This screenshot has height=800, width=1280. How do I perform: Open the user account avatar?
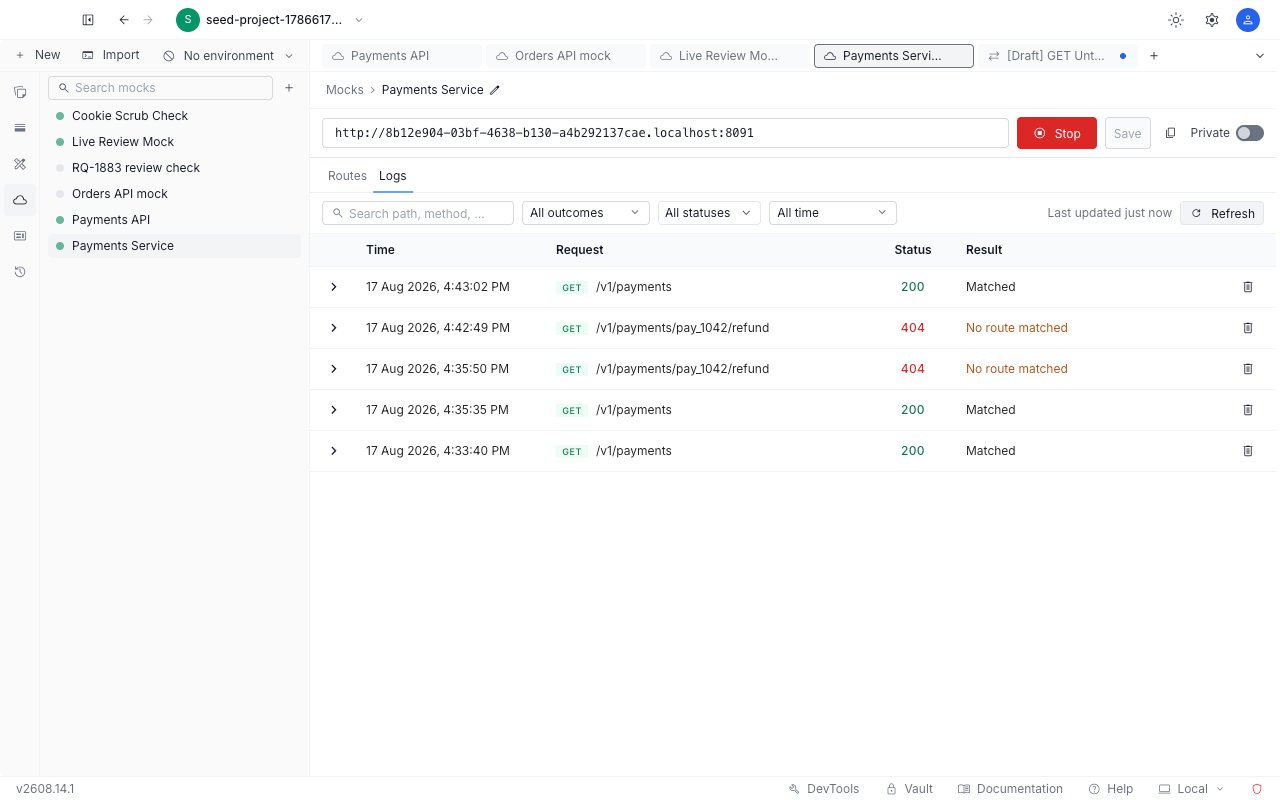tap(1247, 20)
